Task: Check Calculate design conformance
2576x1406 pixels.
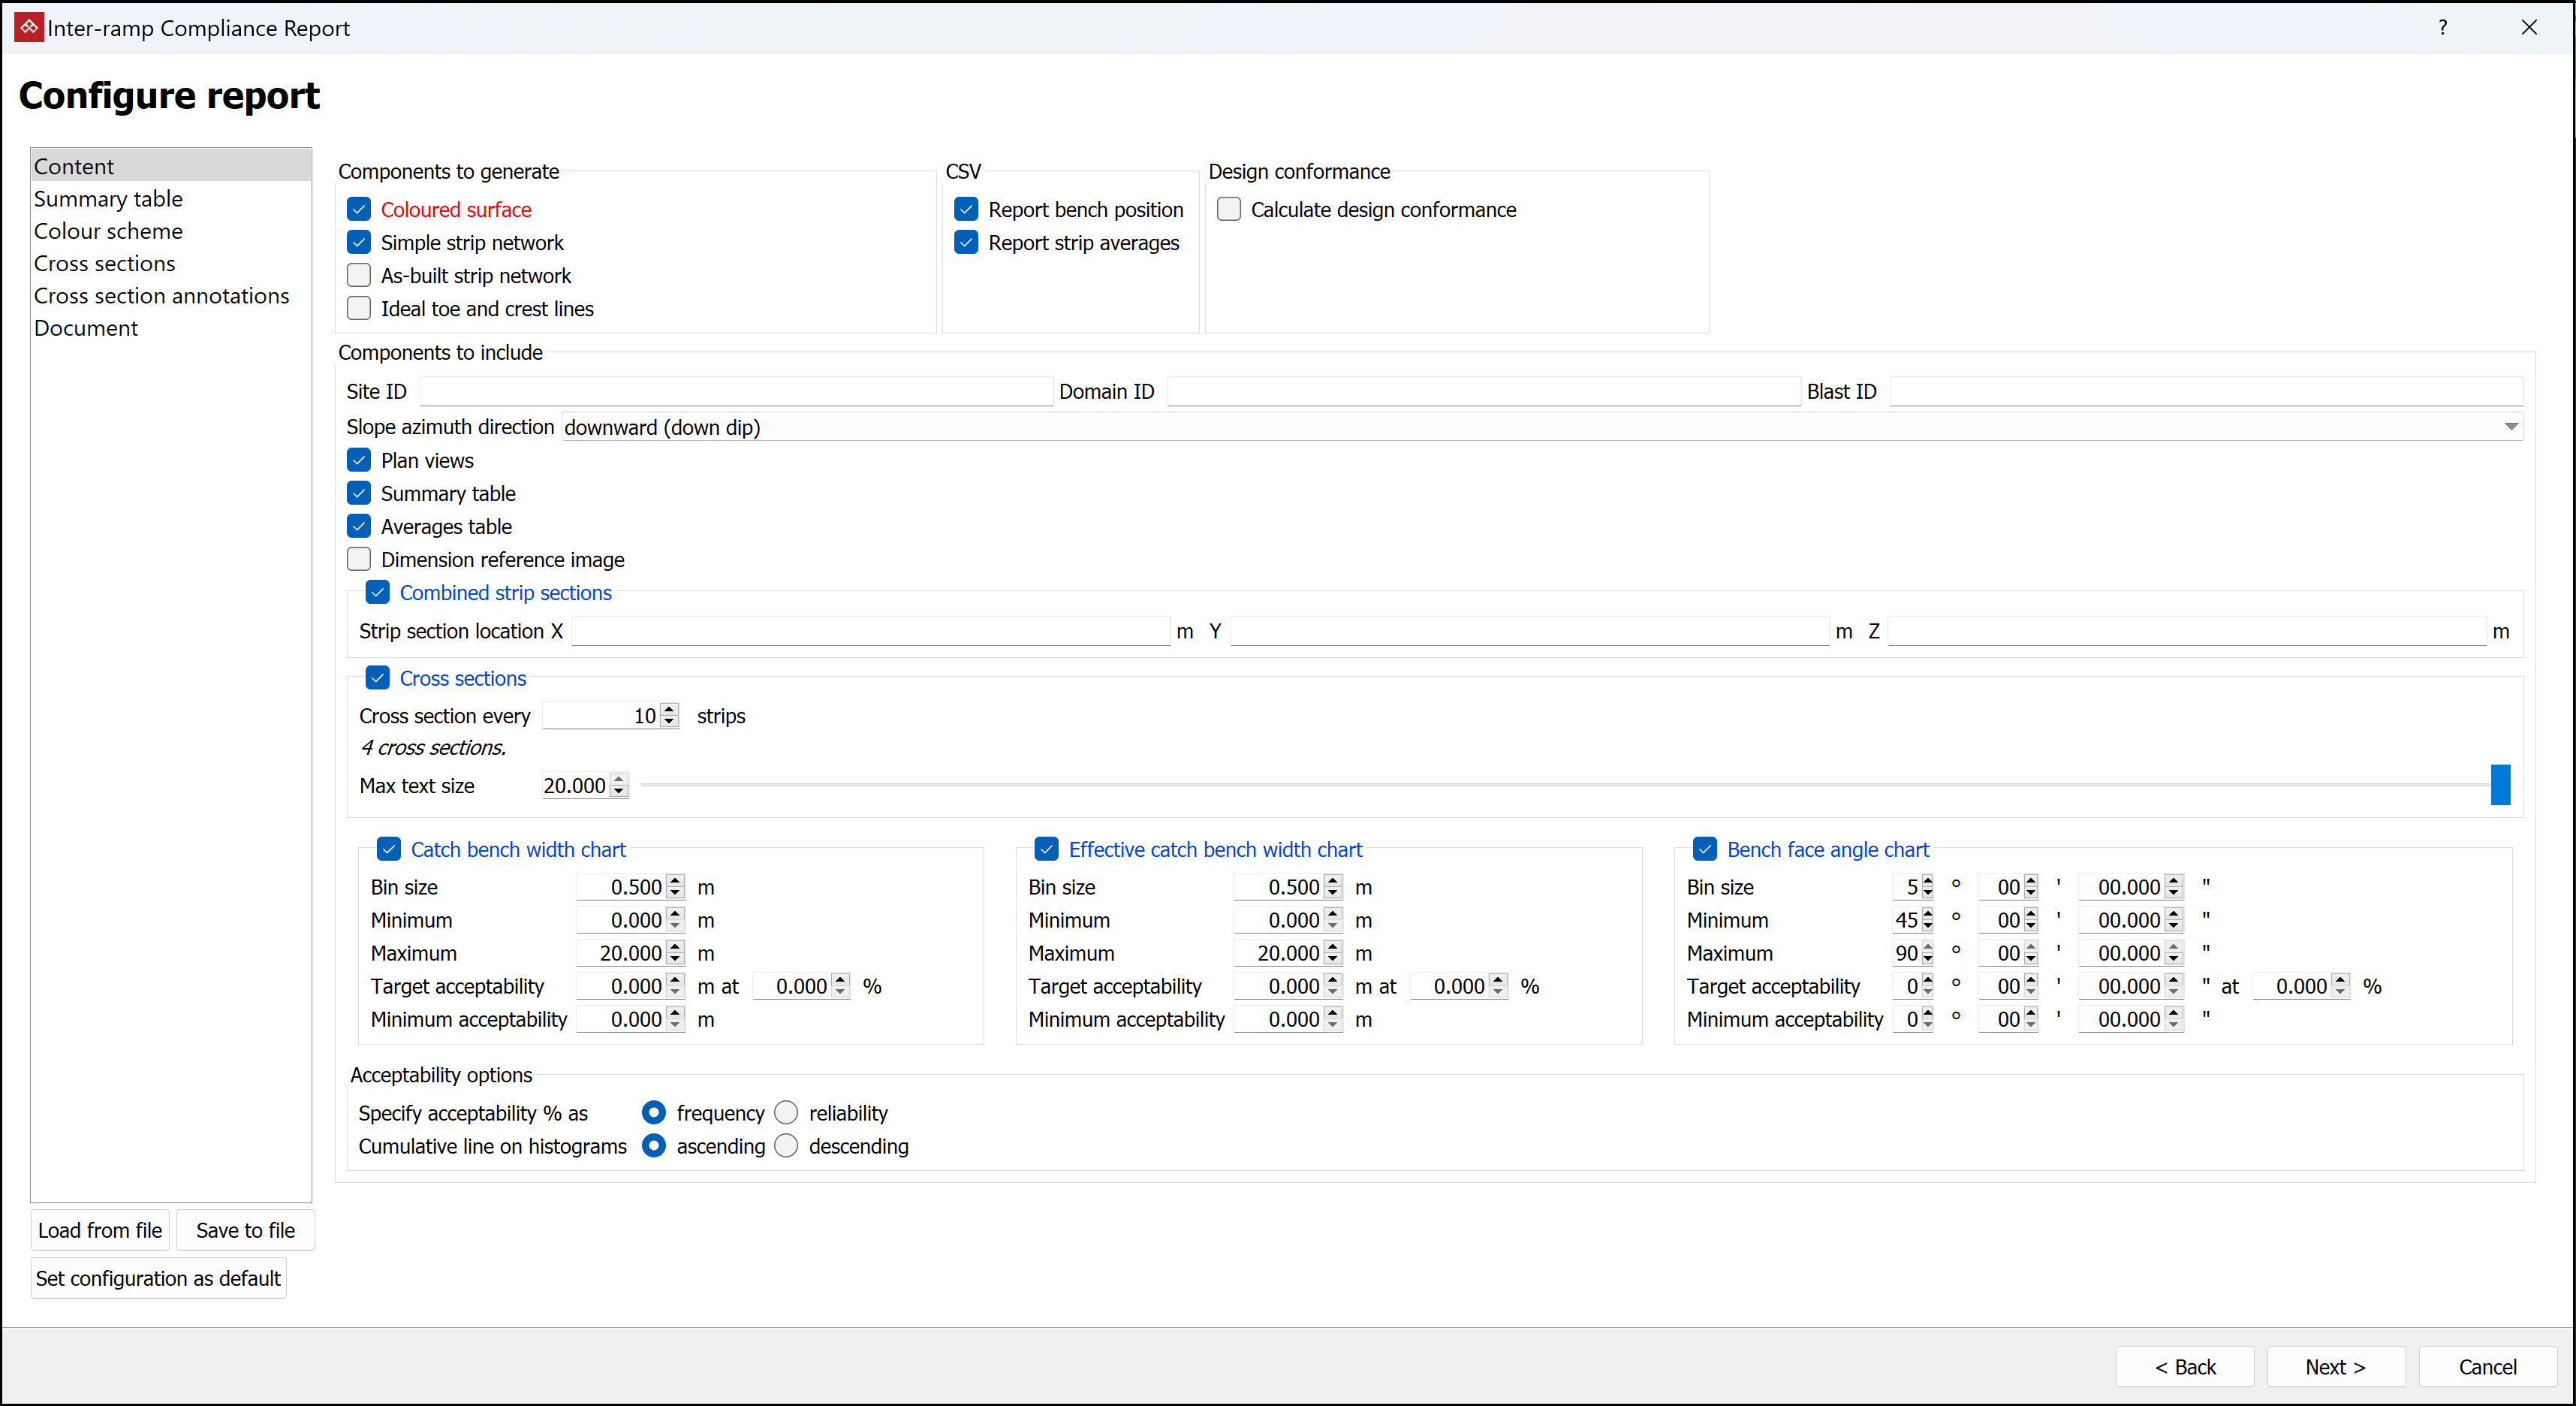Action: (x=1229, y=209)
